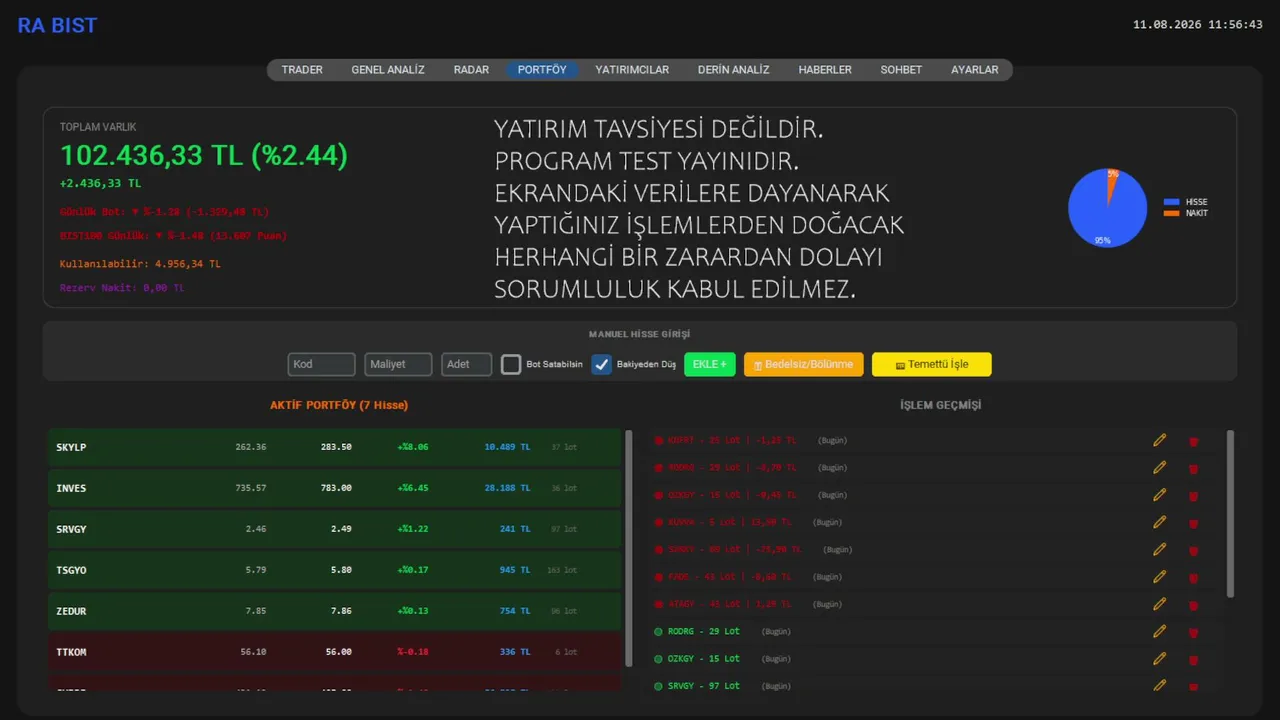Open the YATIRIMCILAR tab
The image size is (1280, 720).
[x=632, y=70]
